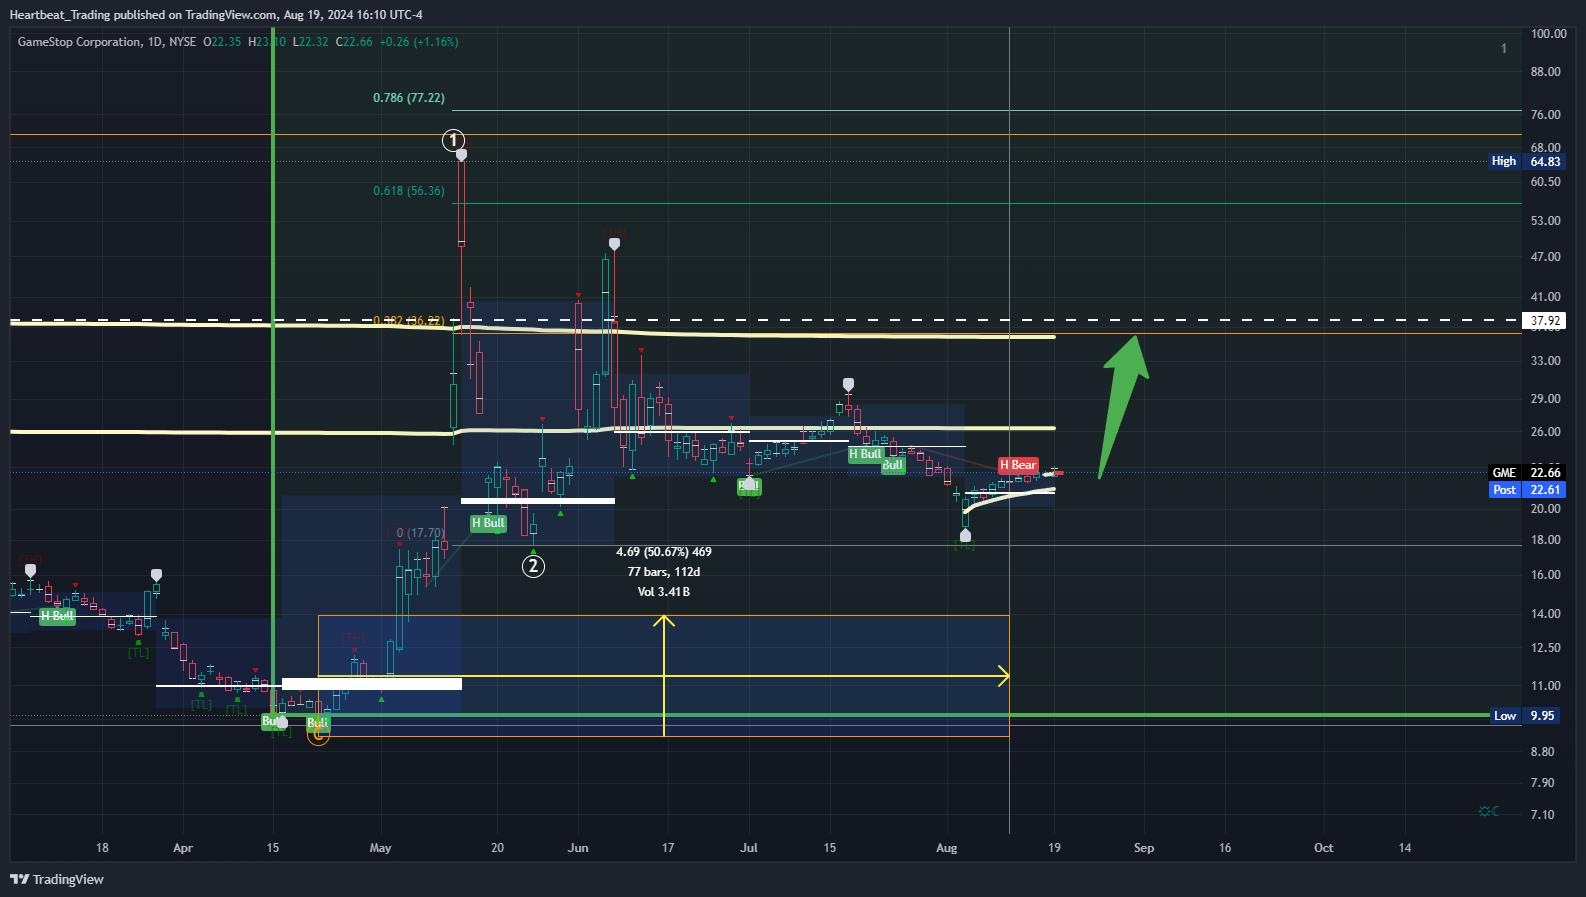Click the High 64.83 price label
The image size is (1586, 897).
[x=1525, y=161]
